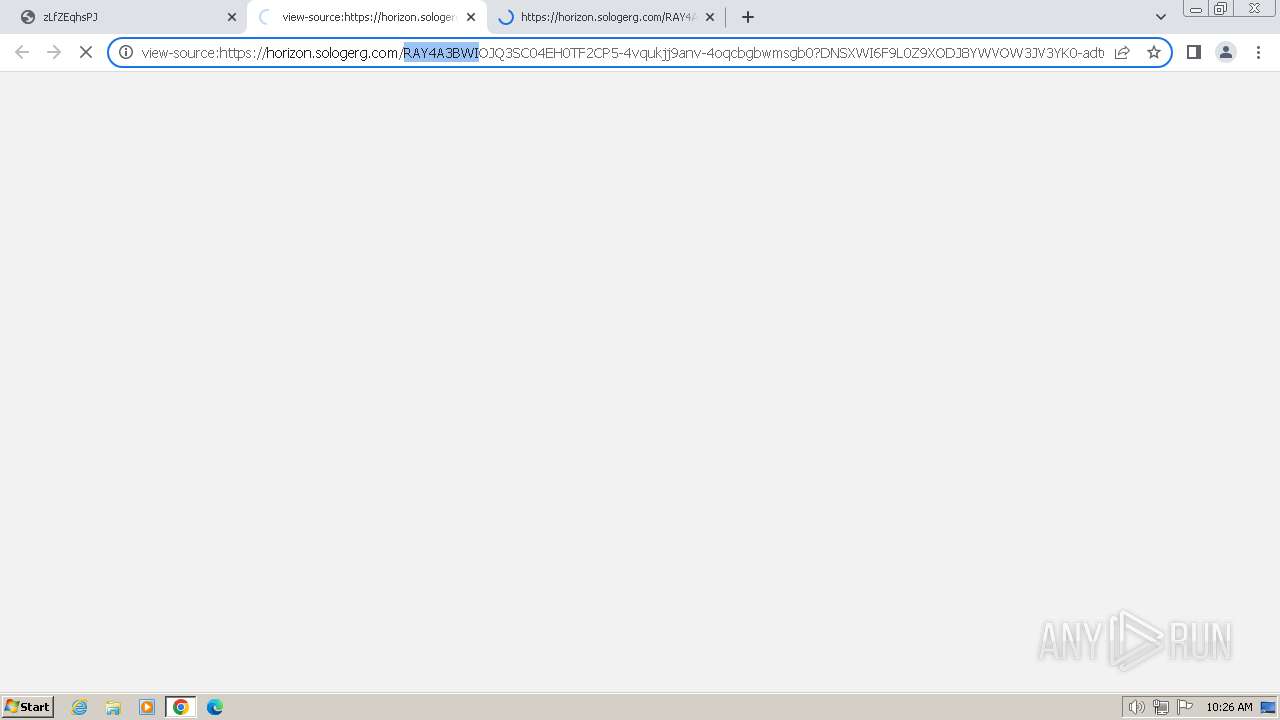Screen dimensions: 1280x720
Task: Stop loading this page
Action: pos(86,52)
